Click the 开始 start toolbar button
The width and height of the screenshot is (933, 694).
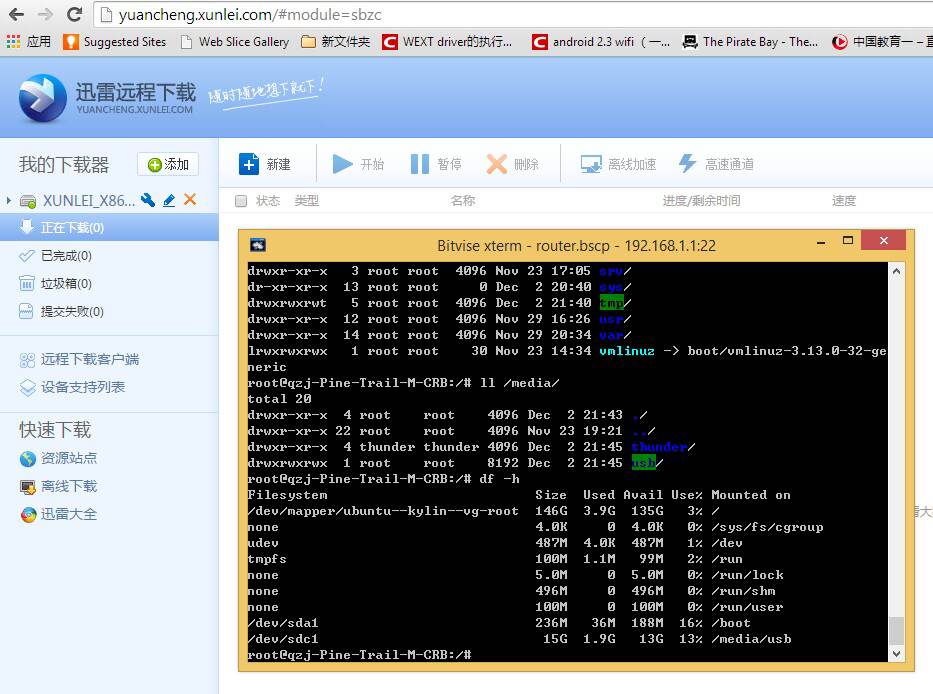click(x=358, y=164)
